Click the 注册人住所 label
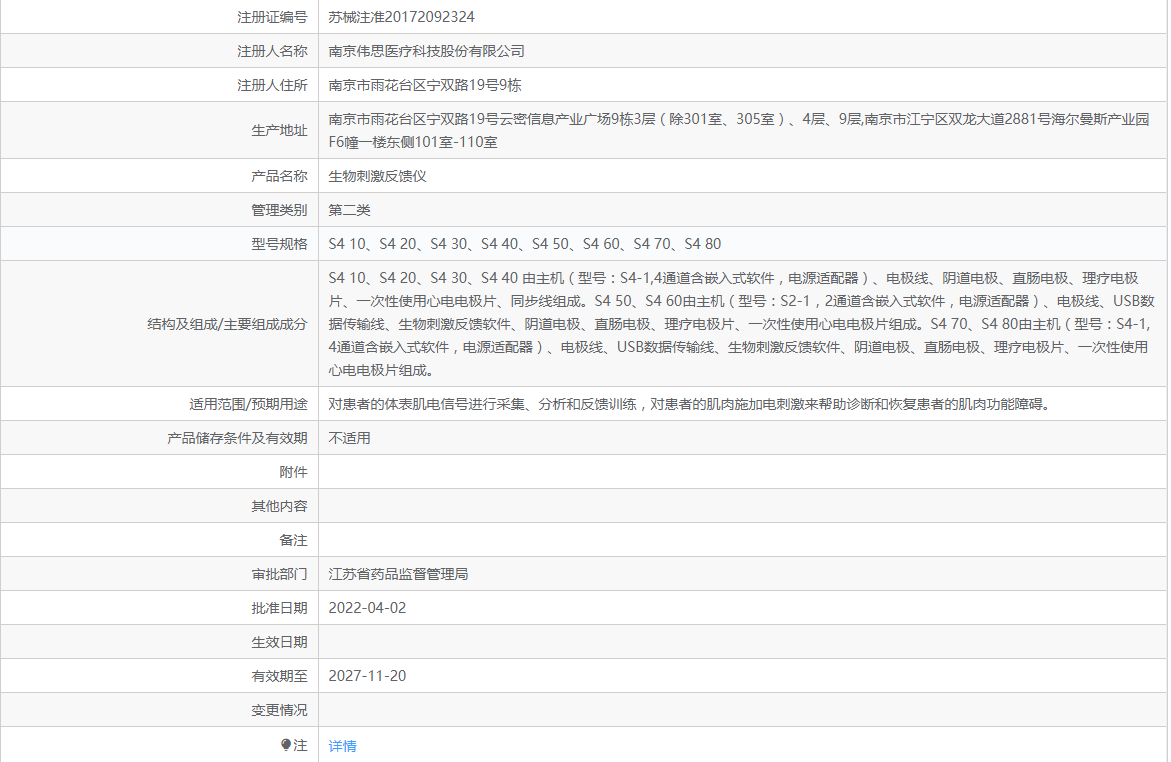 (272, 85)
